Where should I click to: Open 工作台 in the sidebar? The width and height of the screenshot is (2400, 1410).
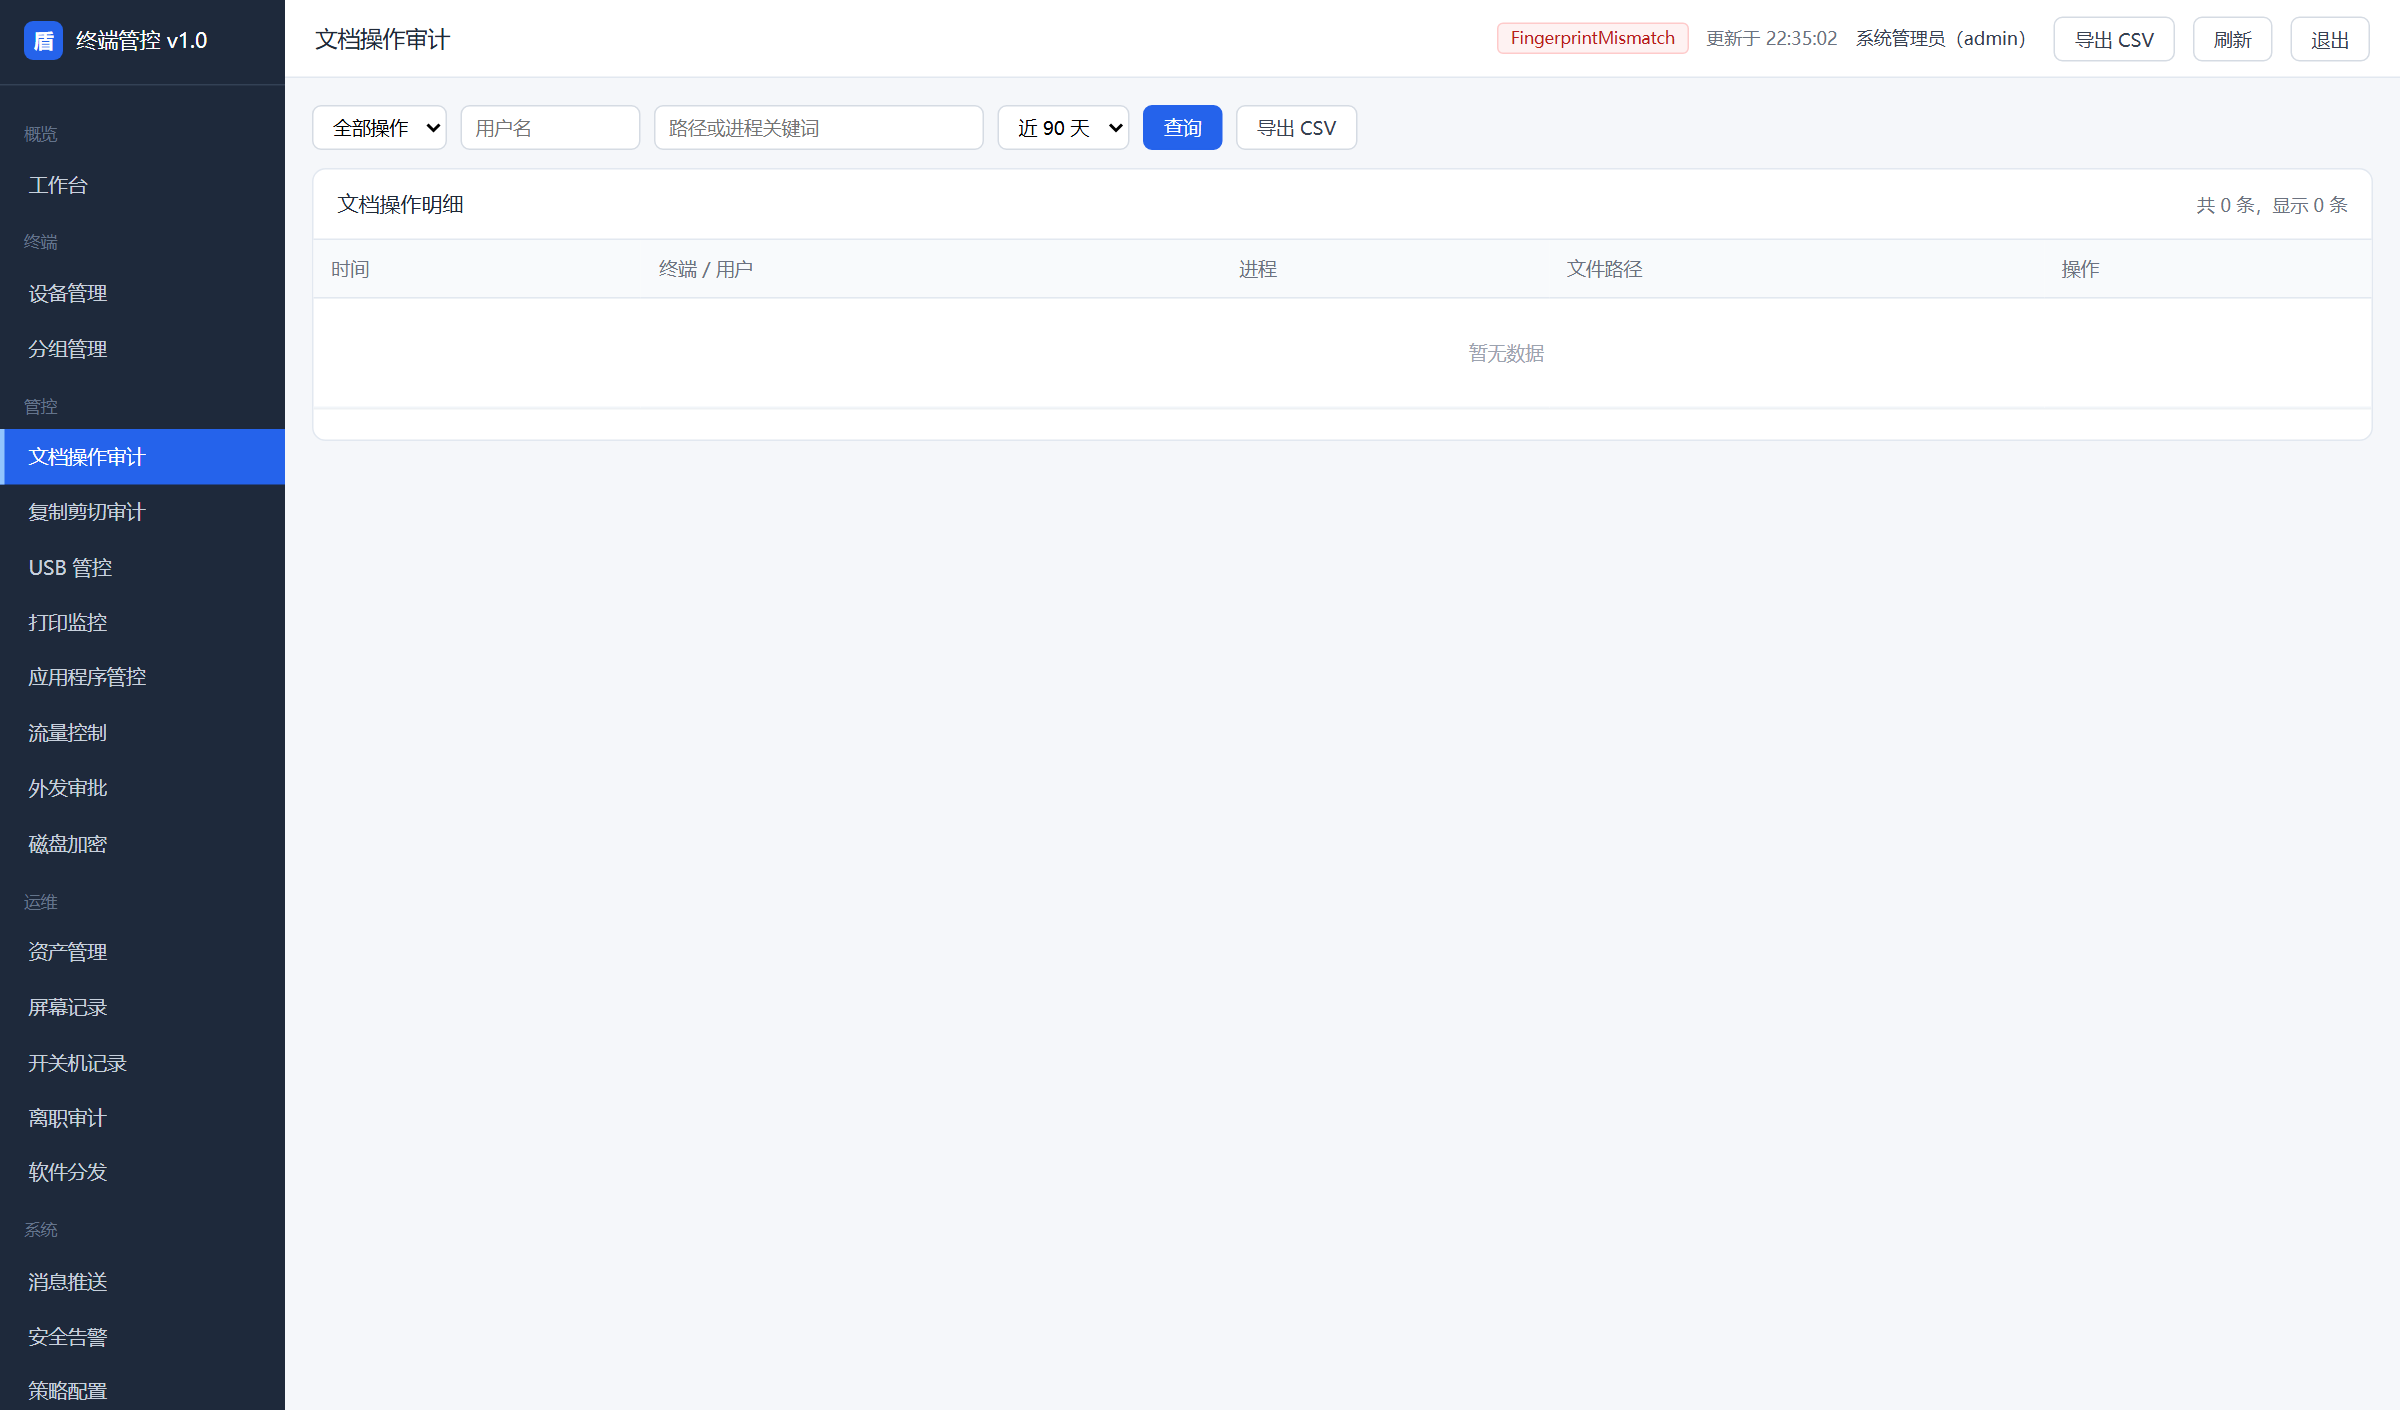point(142,185)
